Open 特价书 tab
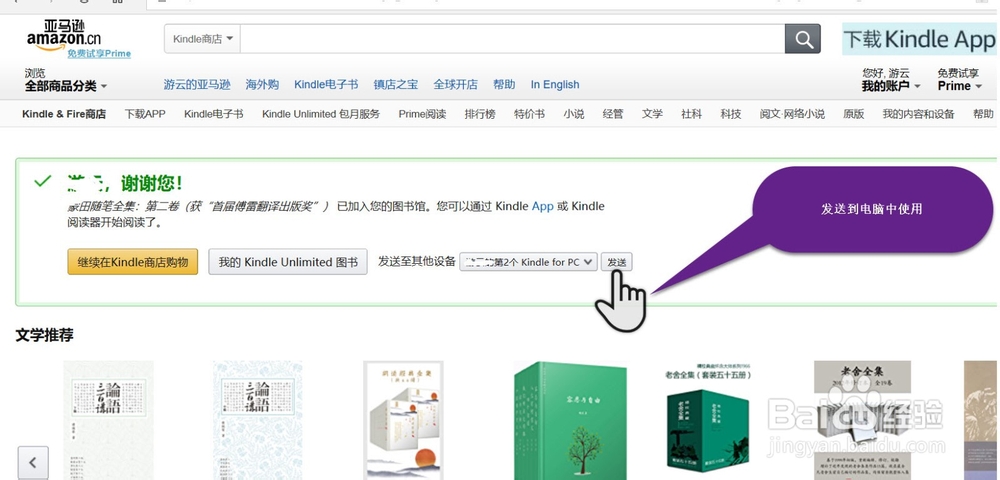The height and width of the screenshot is (480, 1000). click(529, 114)
